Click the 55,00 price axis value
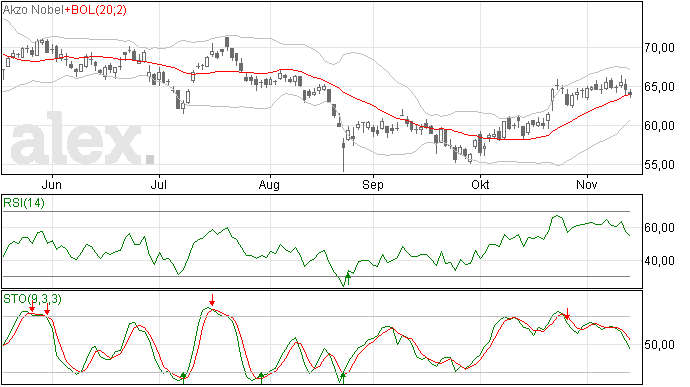This screenshot has width=690, height=387. click(659, 165)
